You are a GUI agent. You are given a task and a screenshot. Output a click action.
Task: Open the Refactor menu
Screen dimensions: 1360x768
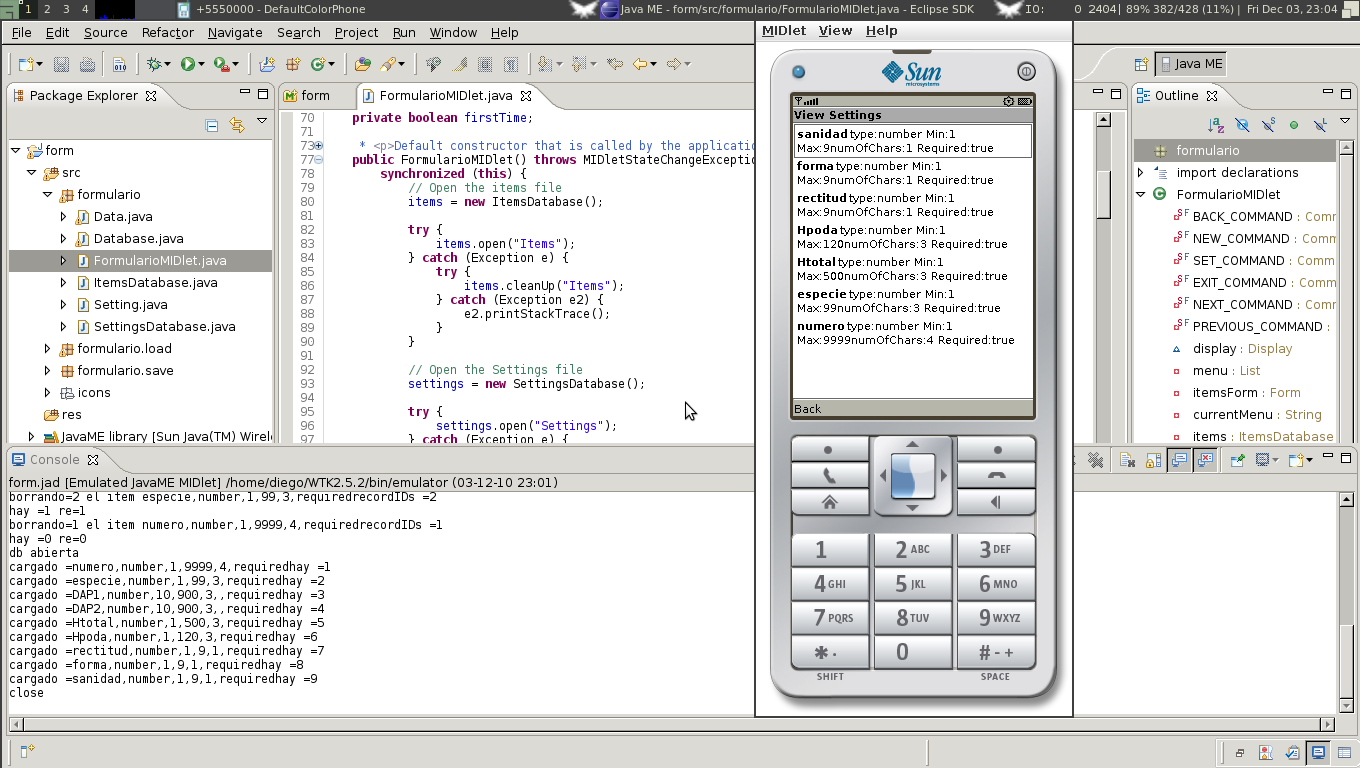click(167, 32)
